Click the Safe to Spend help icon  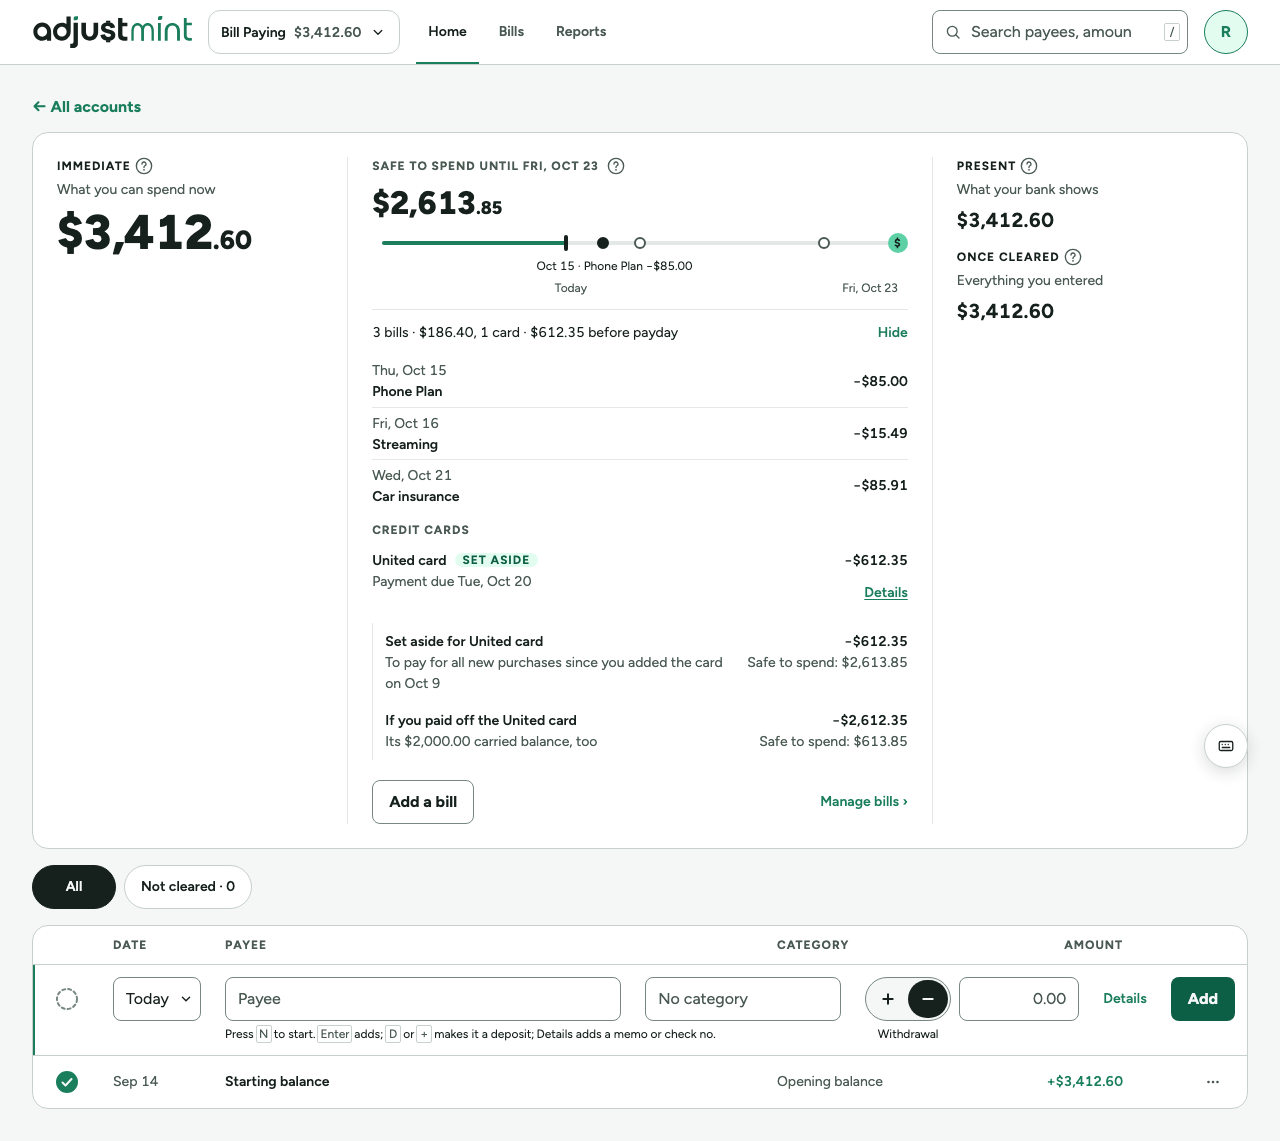(616, 166)
